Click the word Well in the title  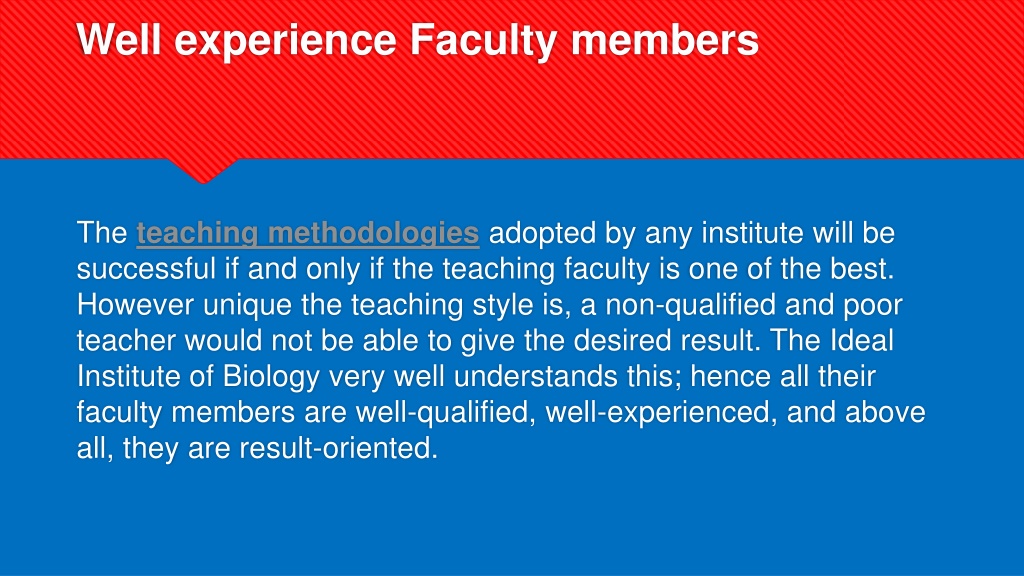point(119,40)
